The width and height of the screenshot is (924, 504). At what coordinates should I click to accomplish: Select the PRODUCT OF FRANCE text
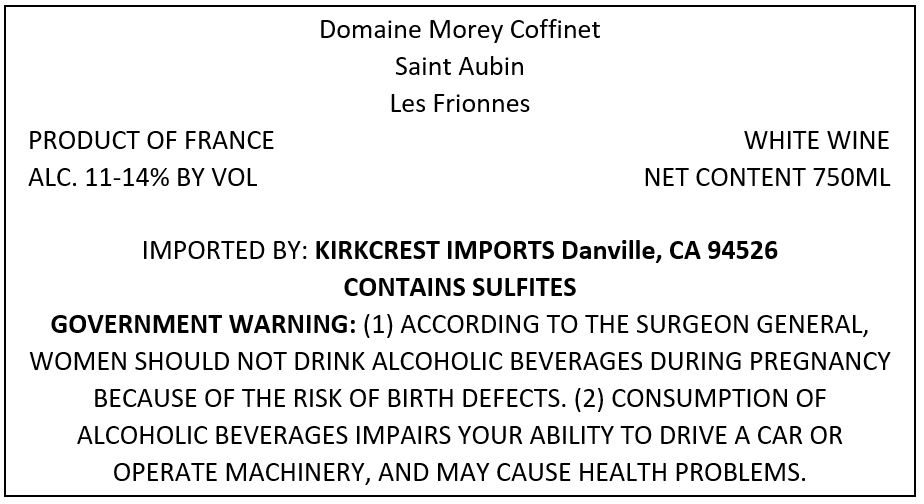[x=151, y=141]
